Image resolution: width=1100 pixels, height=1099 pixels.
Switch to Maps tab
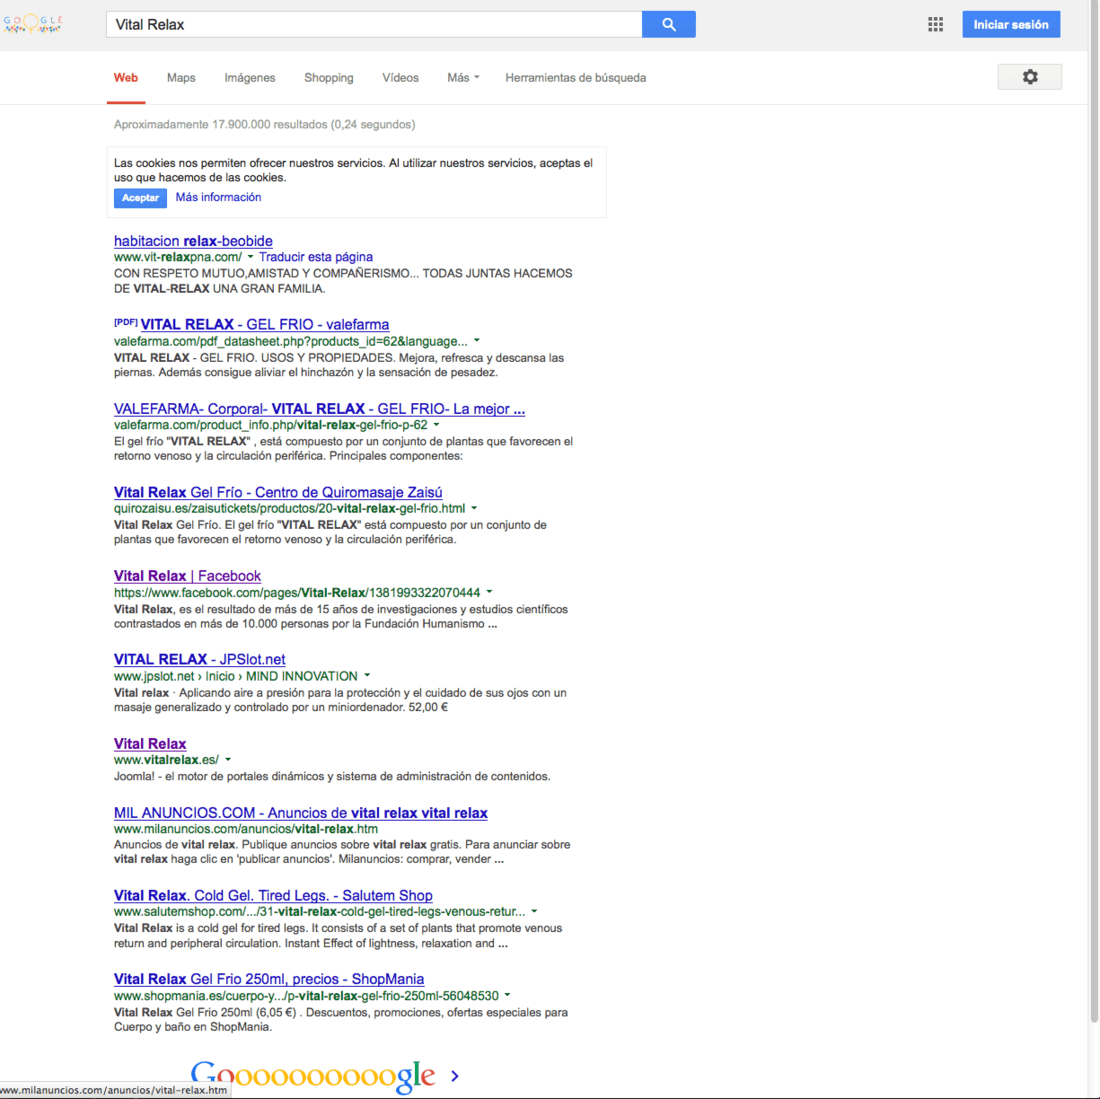click(x=181, y=78)
